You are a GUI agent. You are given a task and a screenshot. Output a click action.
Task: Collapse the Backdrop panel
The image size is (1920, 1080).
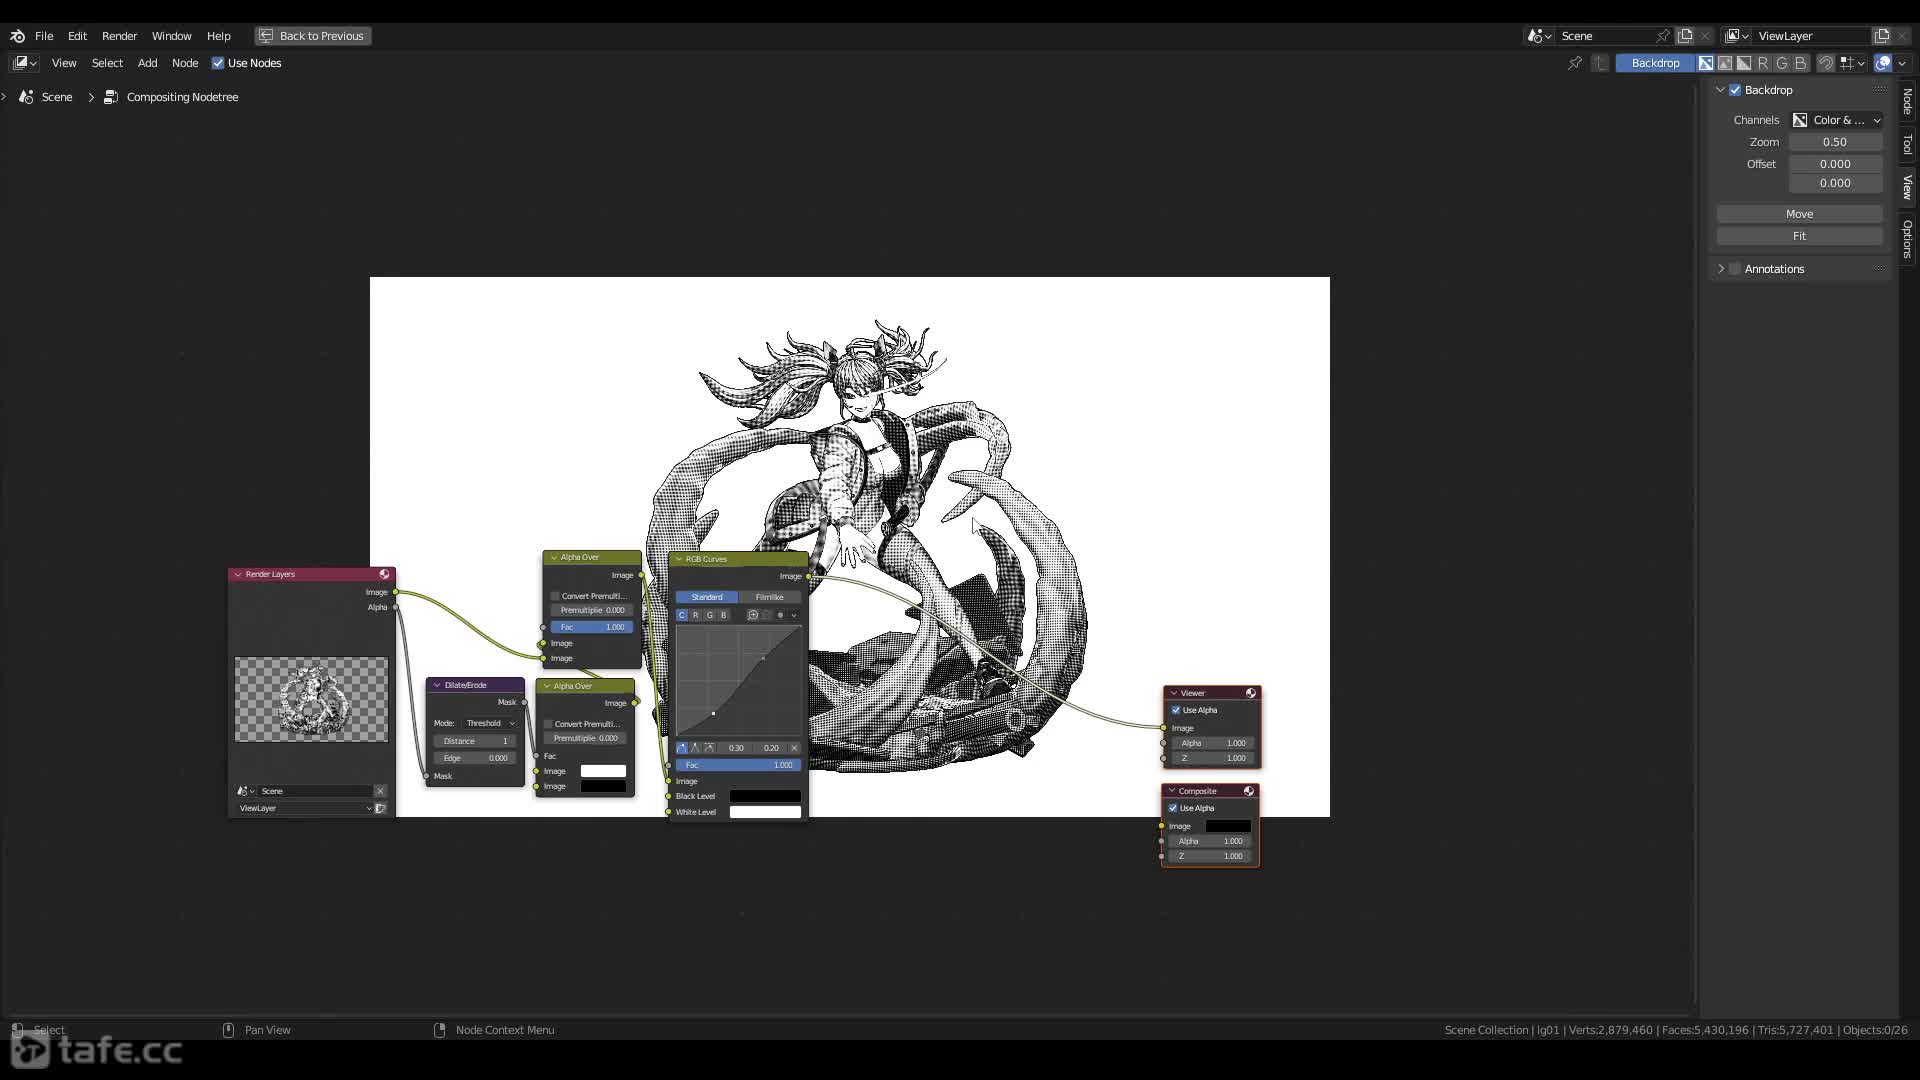[1721, 90]
